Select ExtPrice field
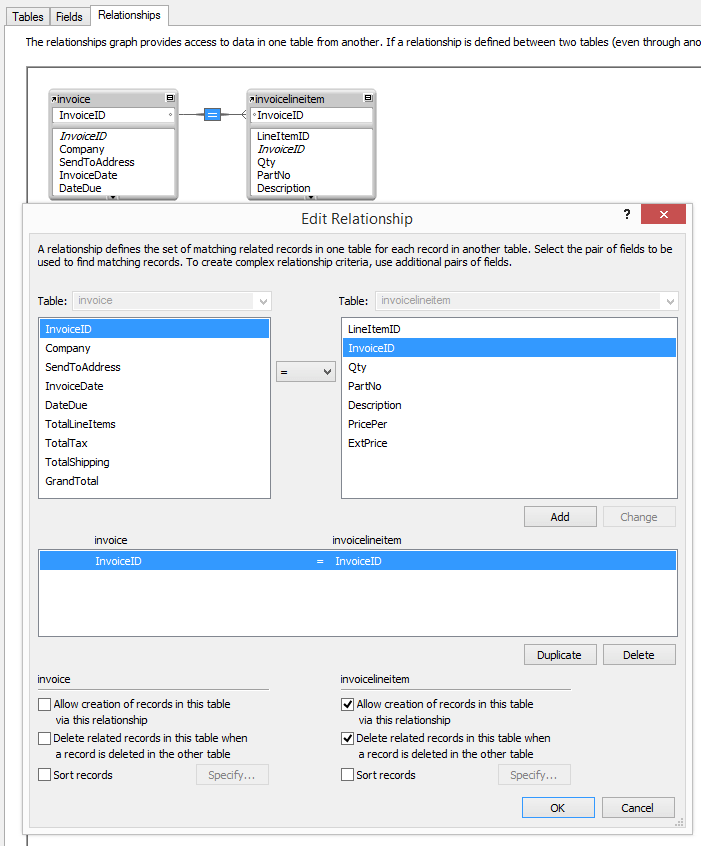Image resolution: width=701 pixels, height=846 pixels. pyautogui.click(x=509, y=443)
